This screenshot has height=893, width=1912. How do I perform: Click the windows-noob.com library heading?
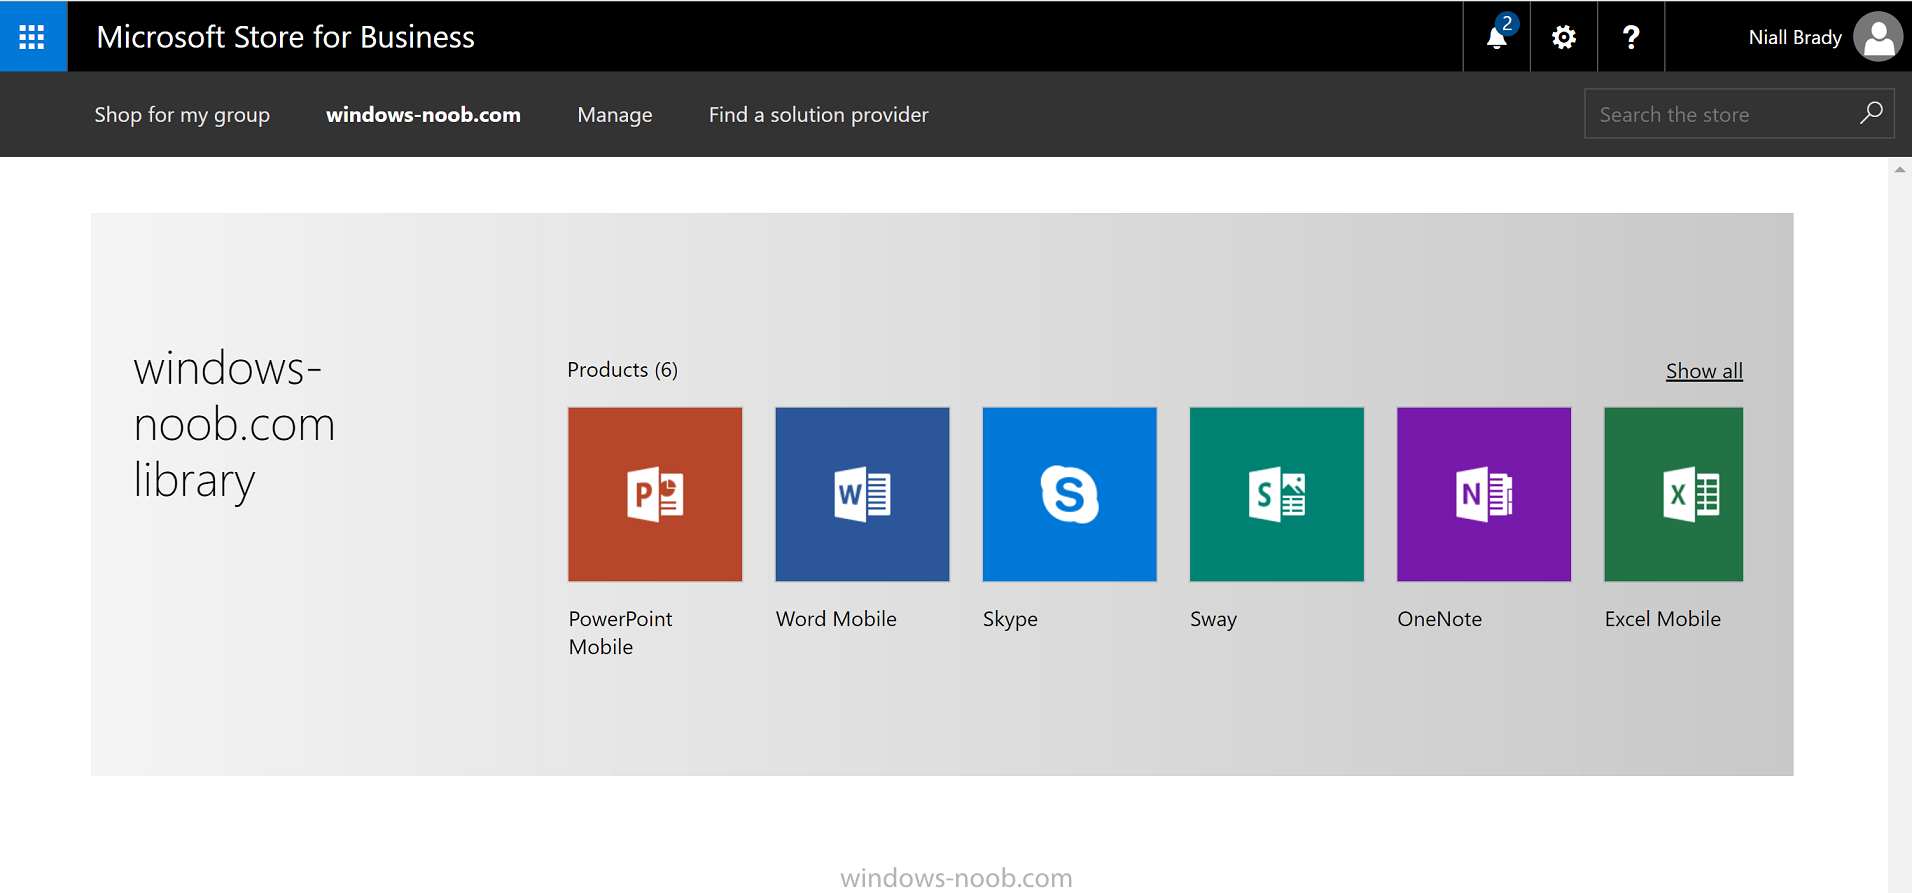coord(234,425)
